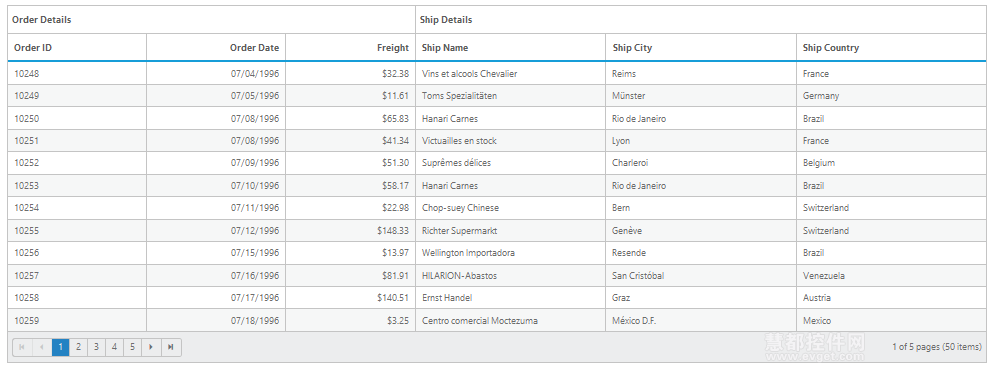Navigate to page 5 in pager
Screen dimensions: 995x370
point(133,347)
